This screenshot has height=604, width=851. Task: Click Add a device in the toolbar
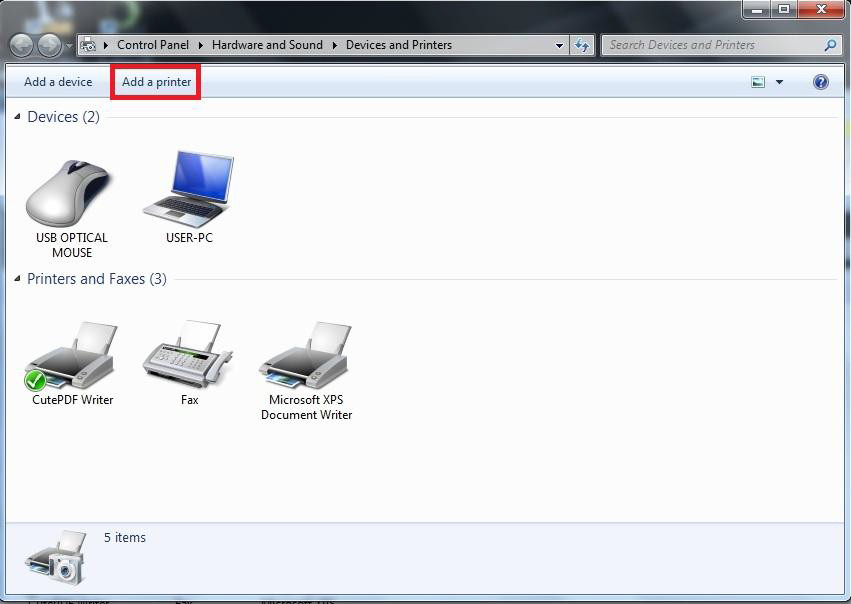58,82
